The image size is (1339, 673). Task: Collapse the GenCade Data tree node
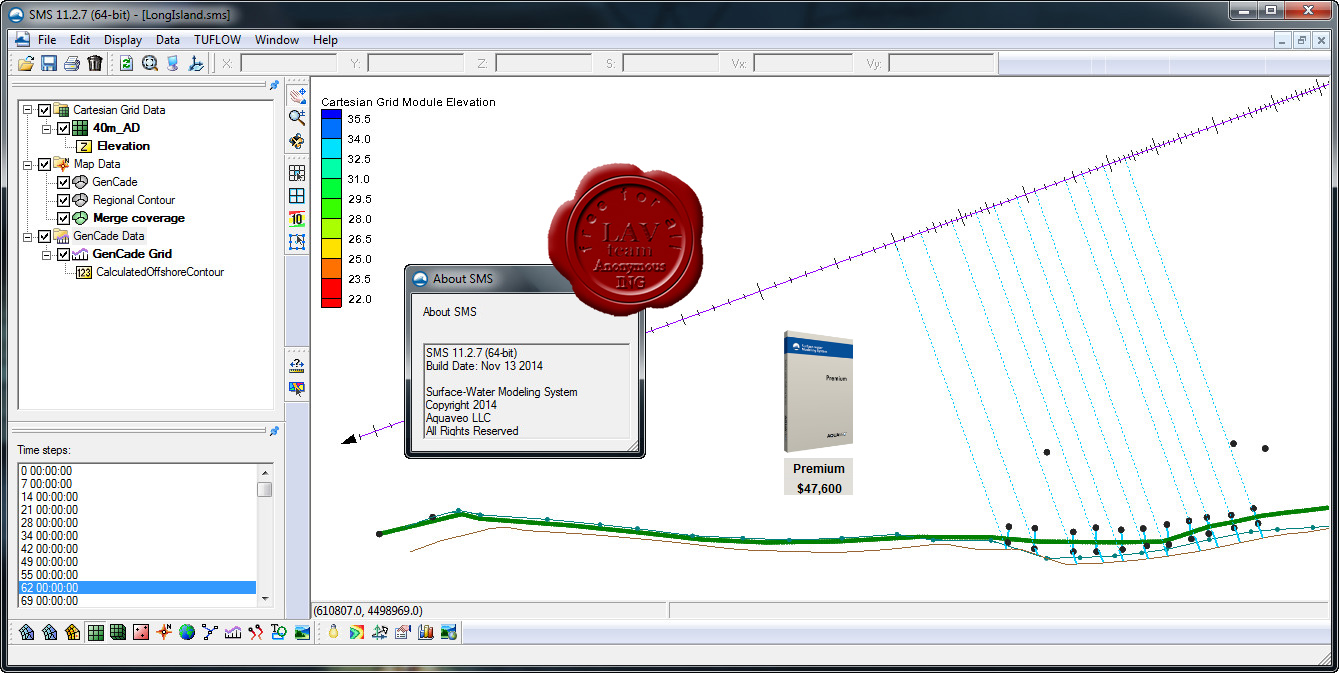tap(27, 236)
